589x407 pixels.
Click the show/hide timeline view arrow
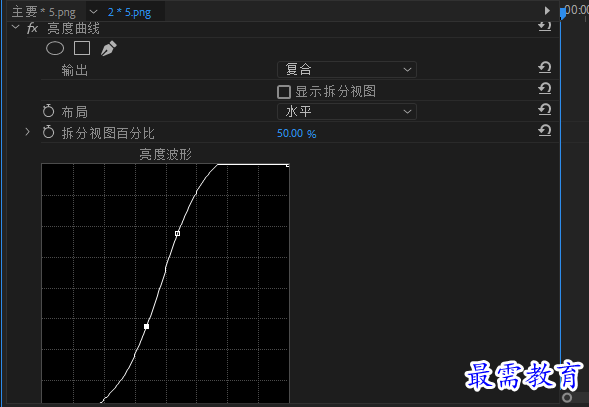pos(547,11)
